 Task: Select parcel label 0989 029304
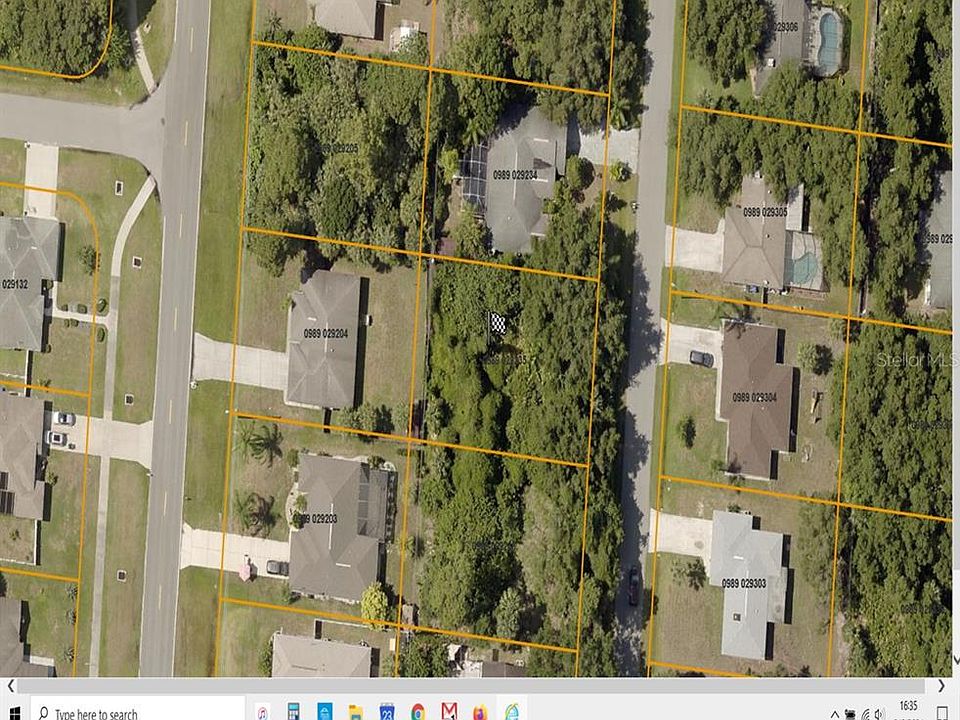point(754,398)
